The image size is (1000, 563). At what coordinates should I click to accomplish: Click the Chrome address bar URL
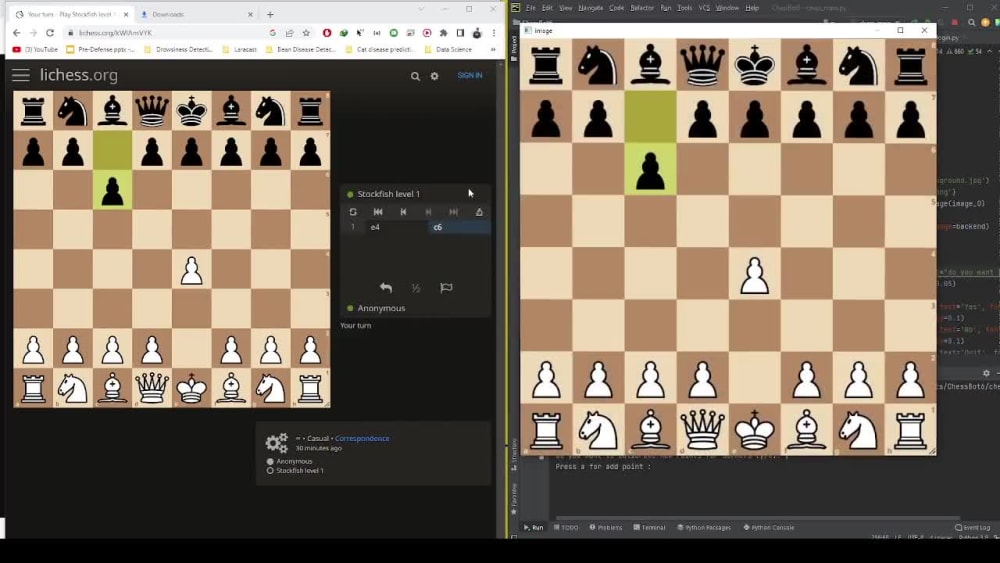pyautogui.click(x=115, y=33)
